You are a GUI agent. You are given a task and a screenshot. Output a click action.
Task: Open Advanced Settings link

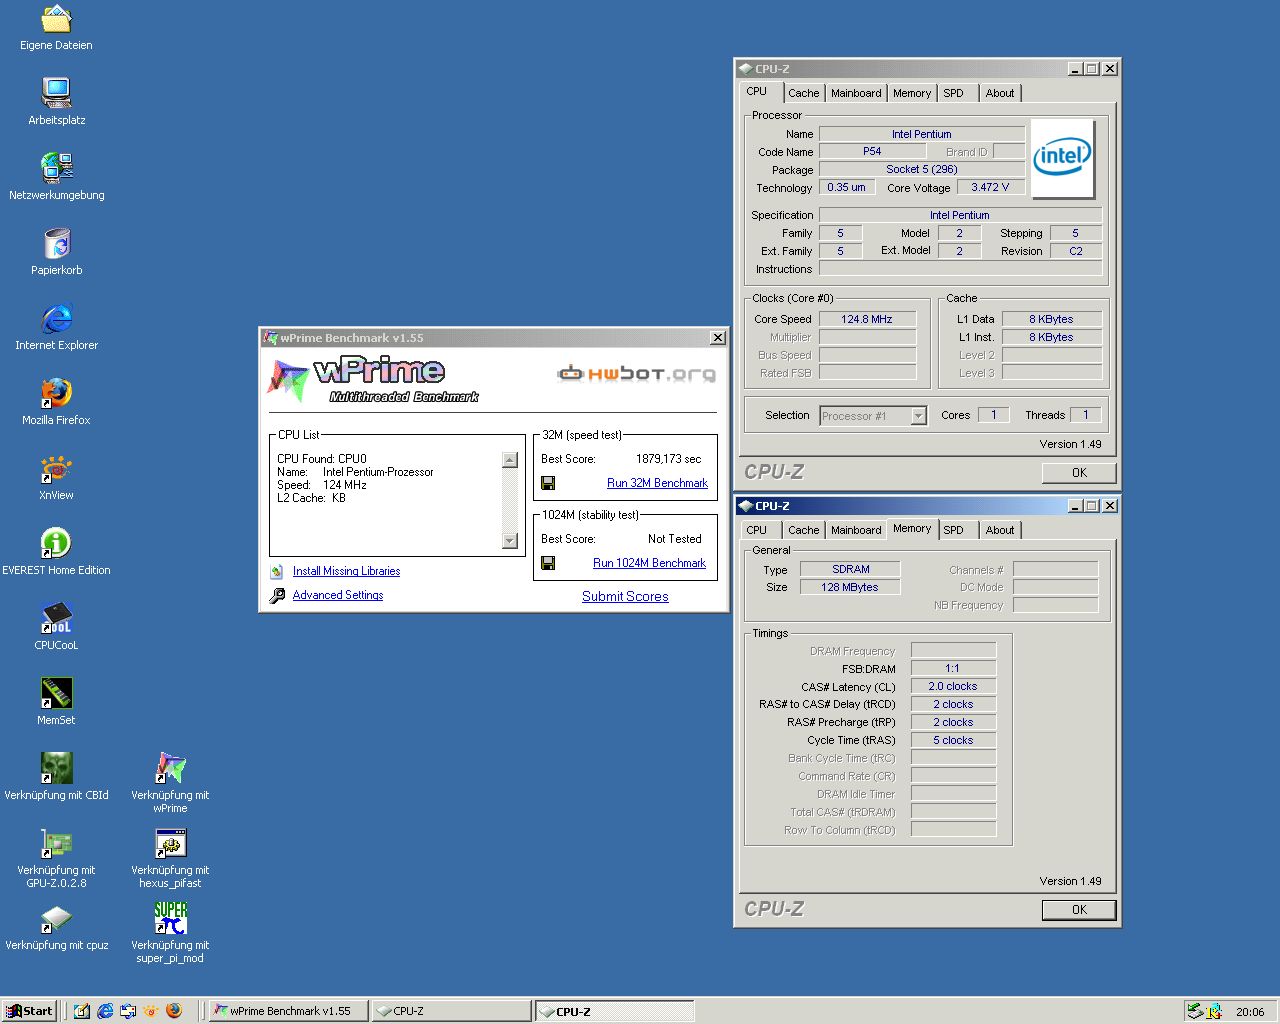(338, 595)
